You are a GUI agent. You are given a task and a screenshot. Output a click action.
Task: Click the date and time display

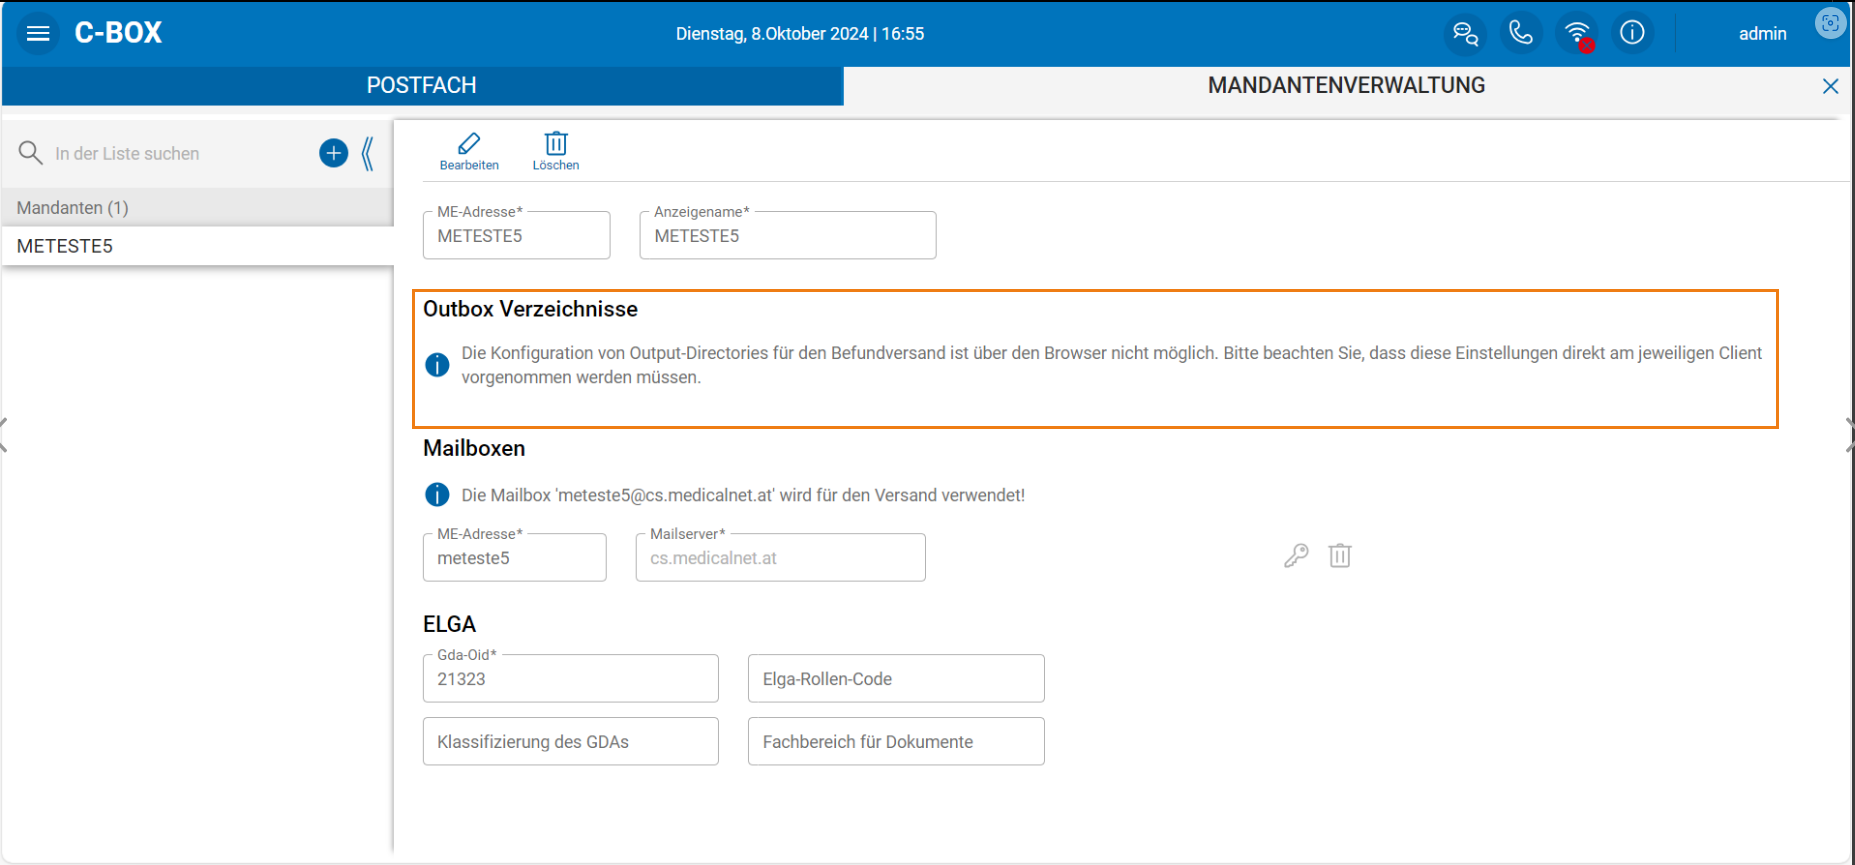(x=800, y=34)
